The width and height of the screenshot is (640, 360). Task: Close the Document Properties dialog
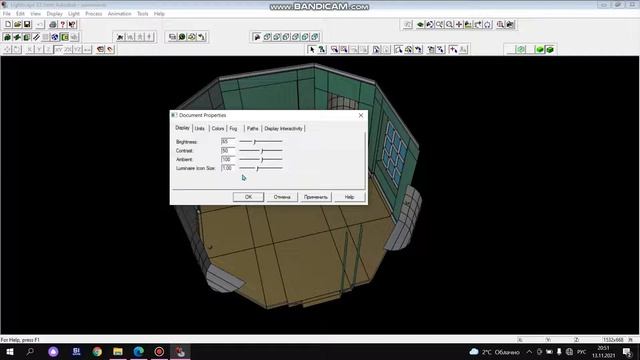click(361, 116)
